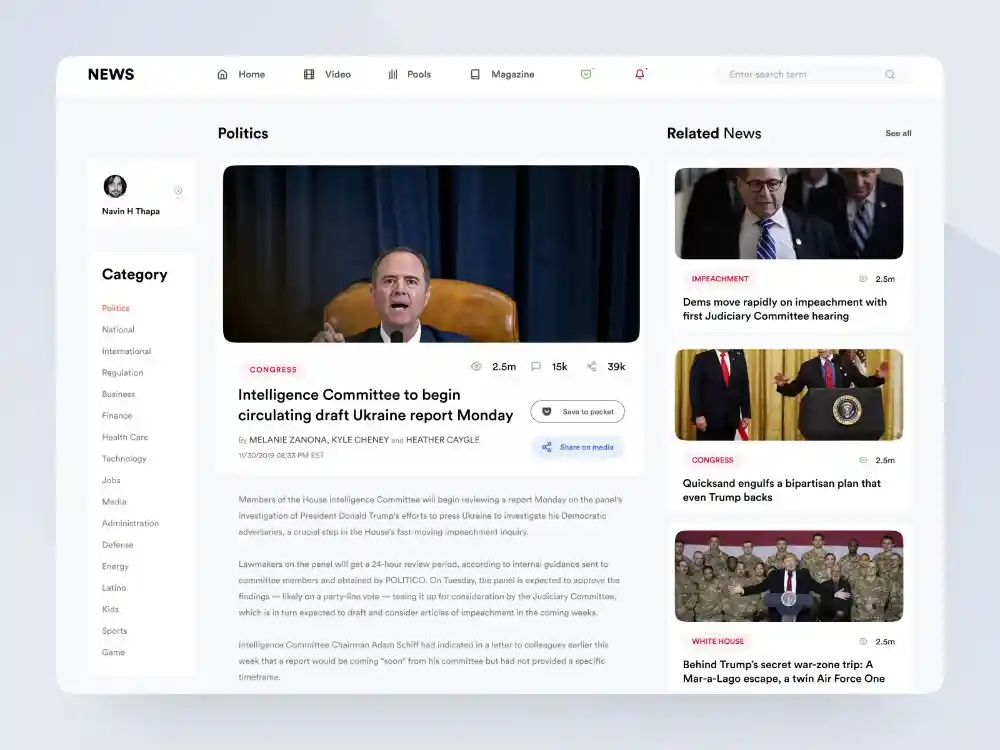Screen dimensions: 1000x750
Task: Go to the Magazine section
Action: pyautogui.click(x=503, y=74)
